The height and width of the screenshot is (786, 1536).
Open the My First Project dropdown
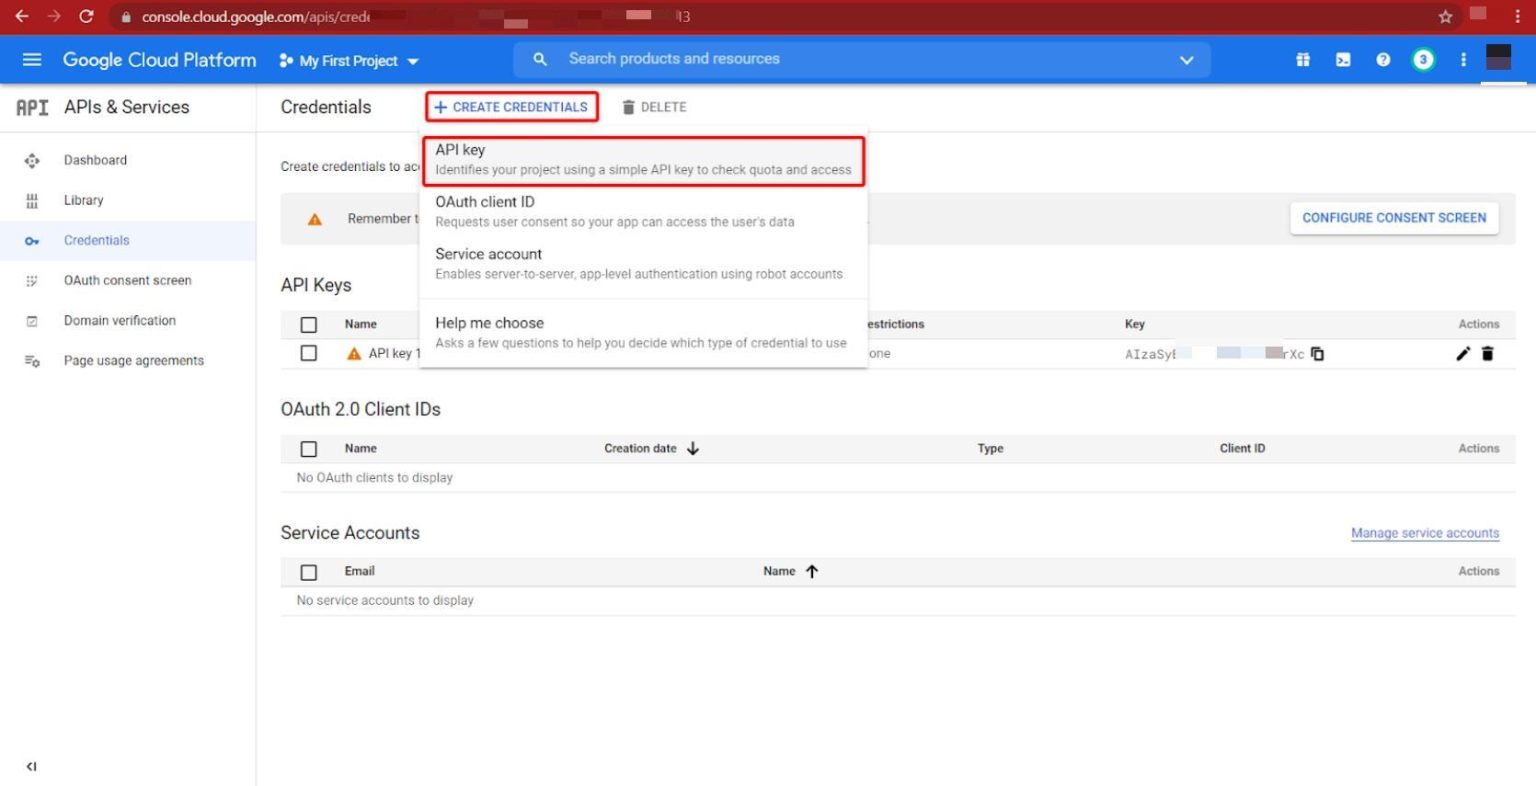tap(348, 60)
